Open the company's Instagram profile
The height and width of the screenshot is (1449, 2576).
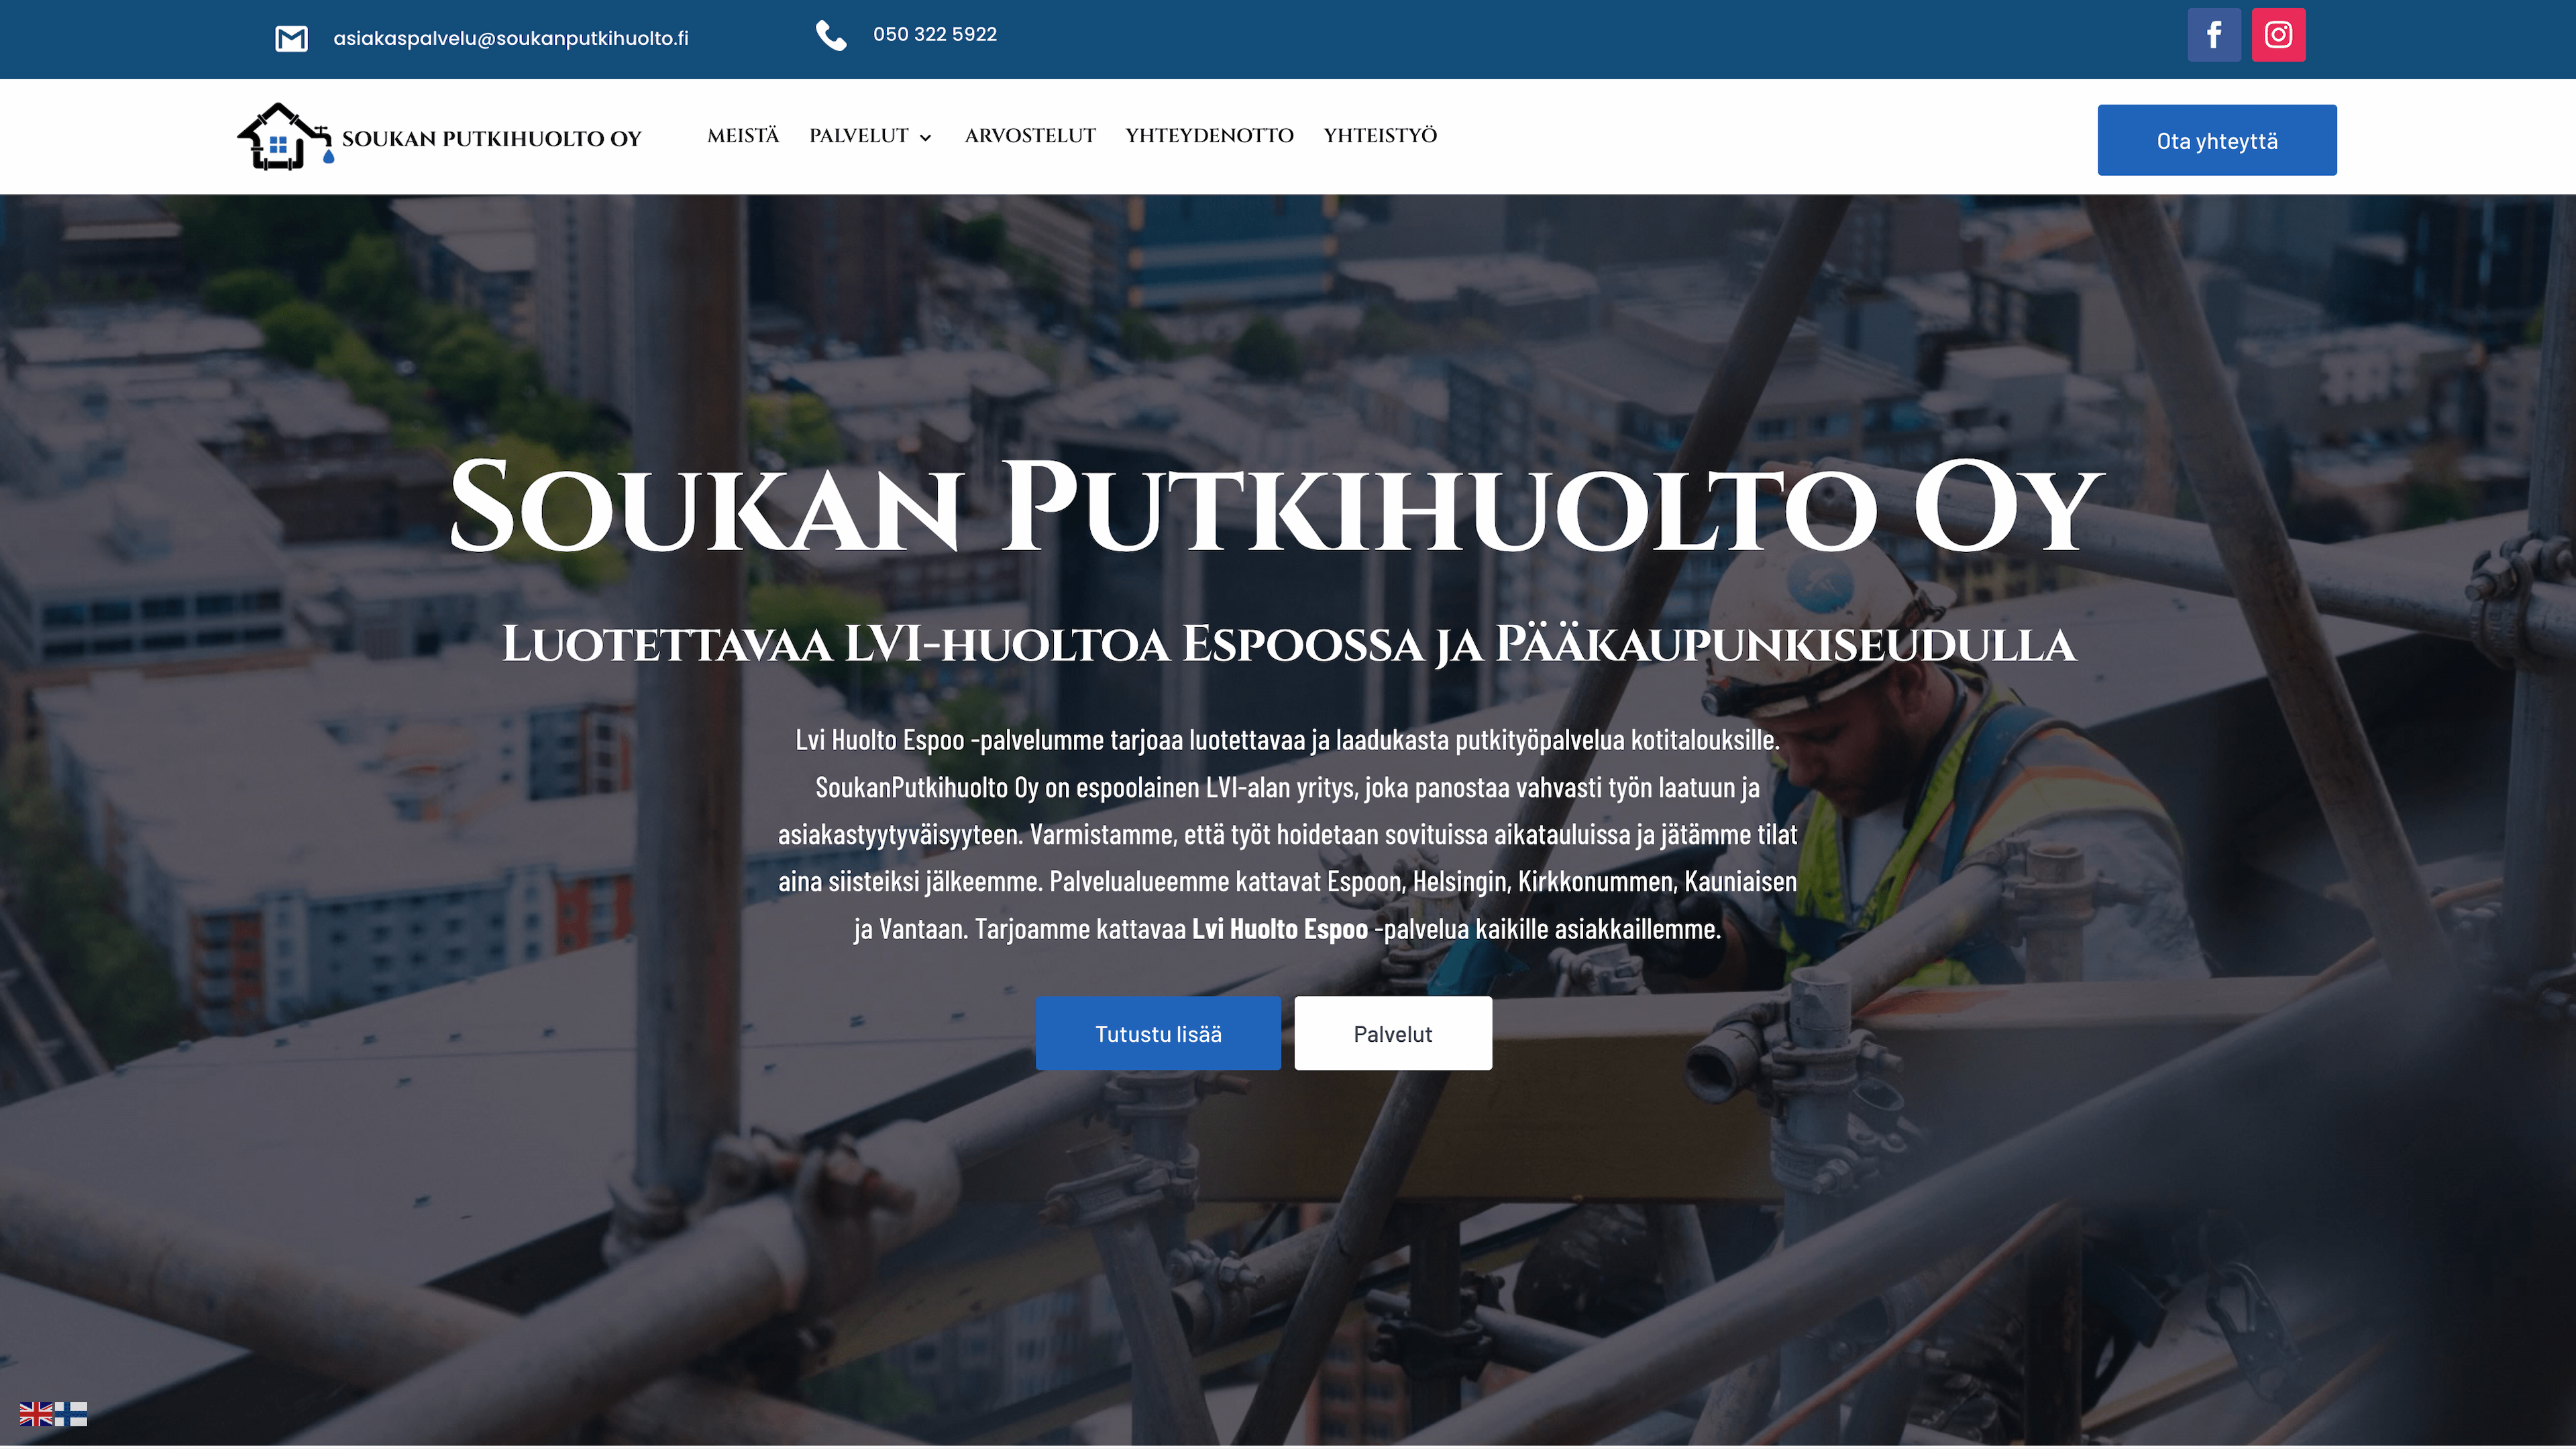(2278, 34)
